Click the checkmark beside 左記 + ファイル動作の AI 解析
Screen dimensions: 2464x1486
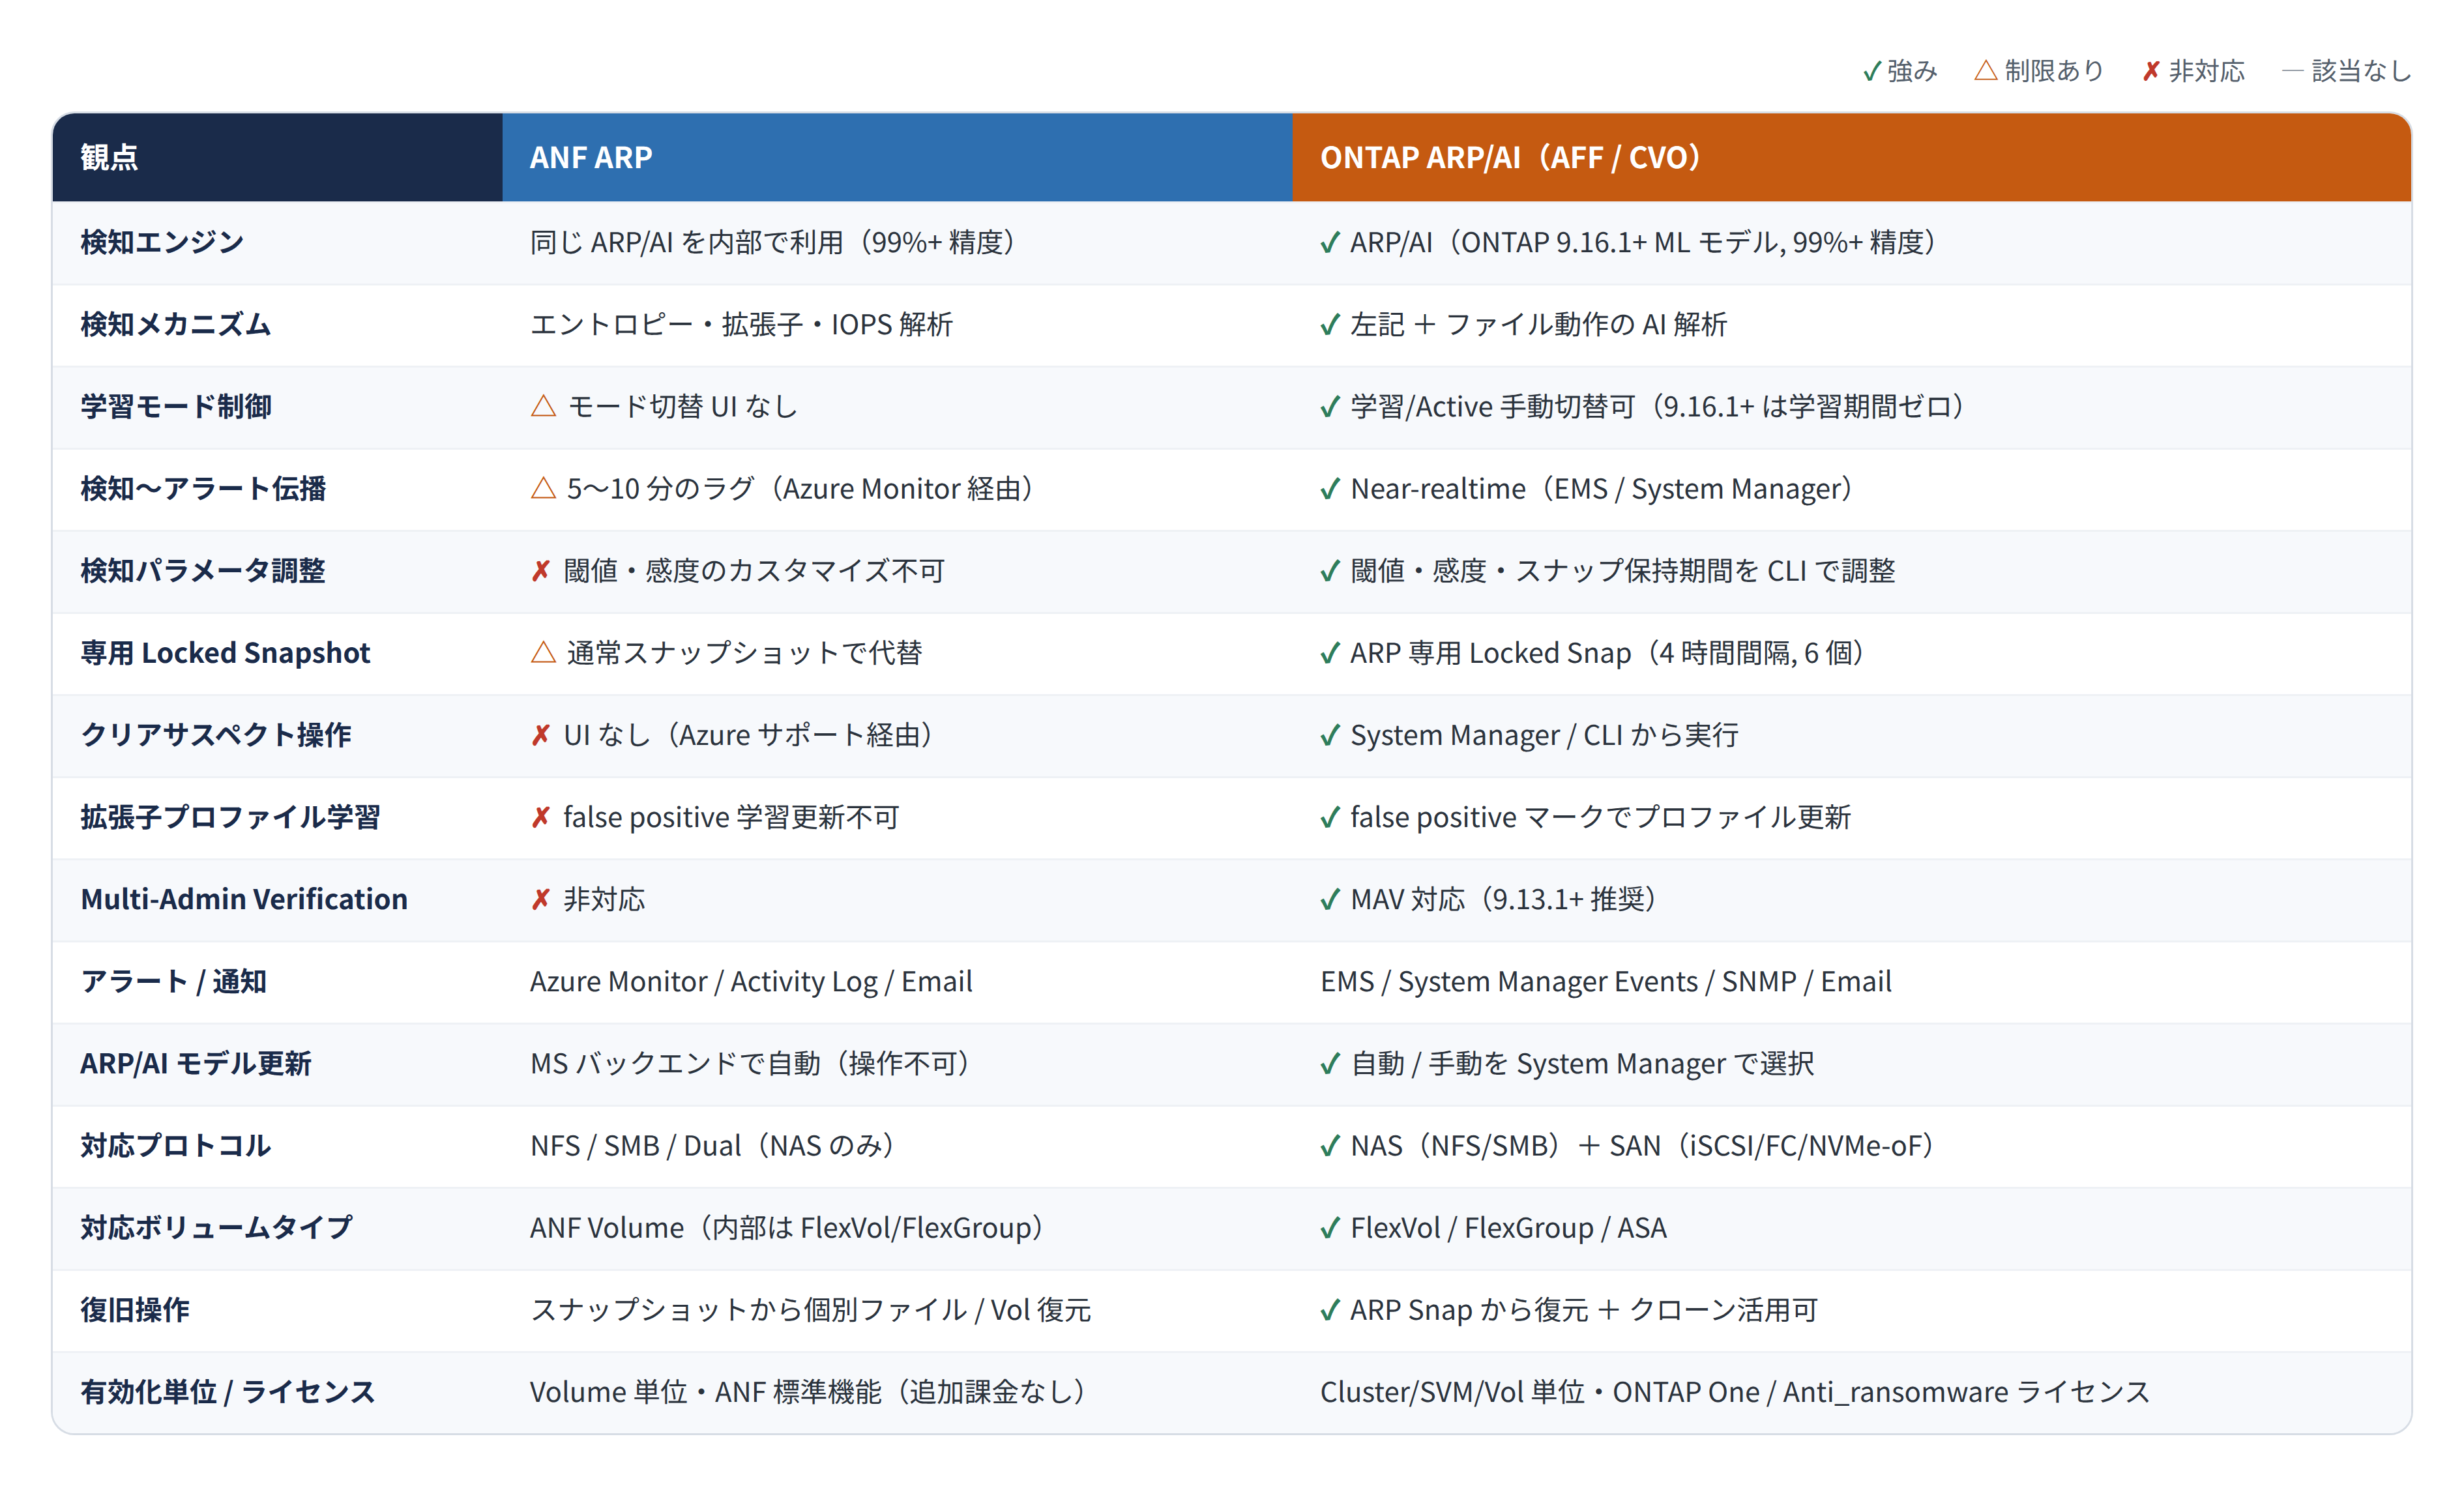tap(1330, 325)
